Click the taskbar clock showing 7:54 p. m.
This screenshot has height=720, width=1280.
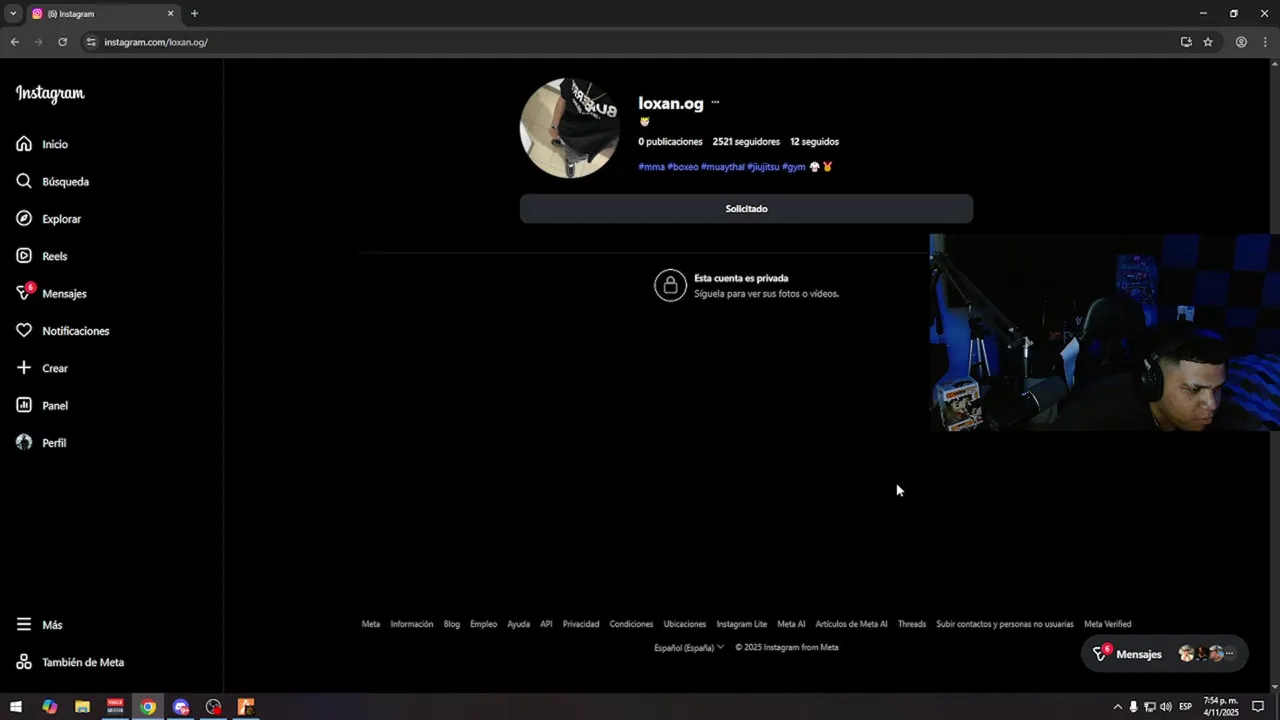point(1221,707)
